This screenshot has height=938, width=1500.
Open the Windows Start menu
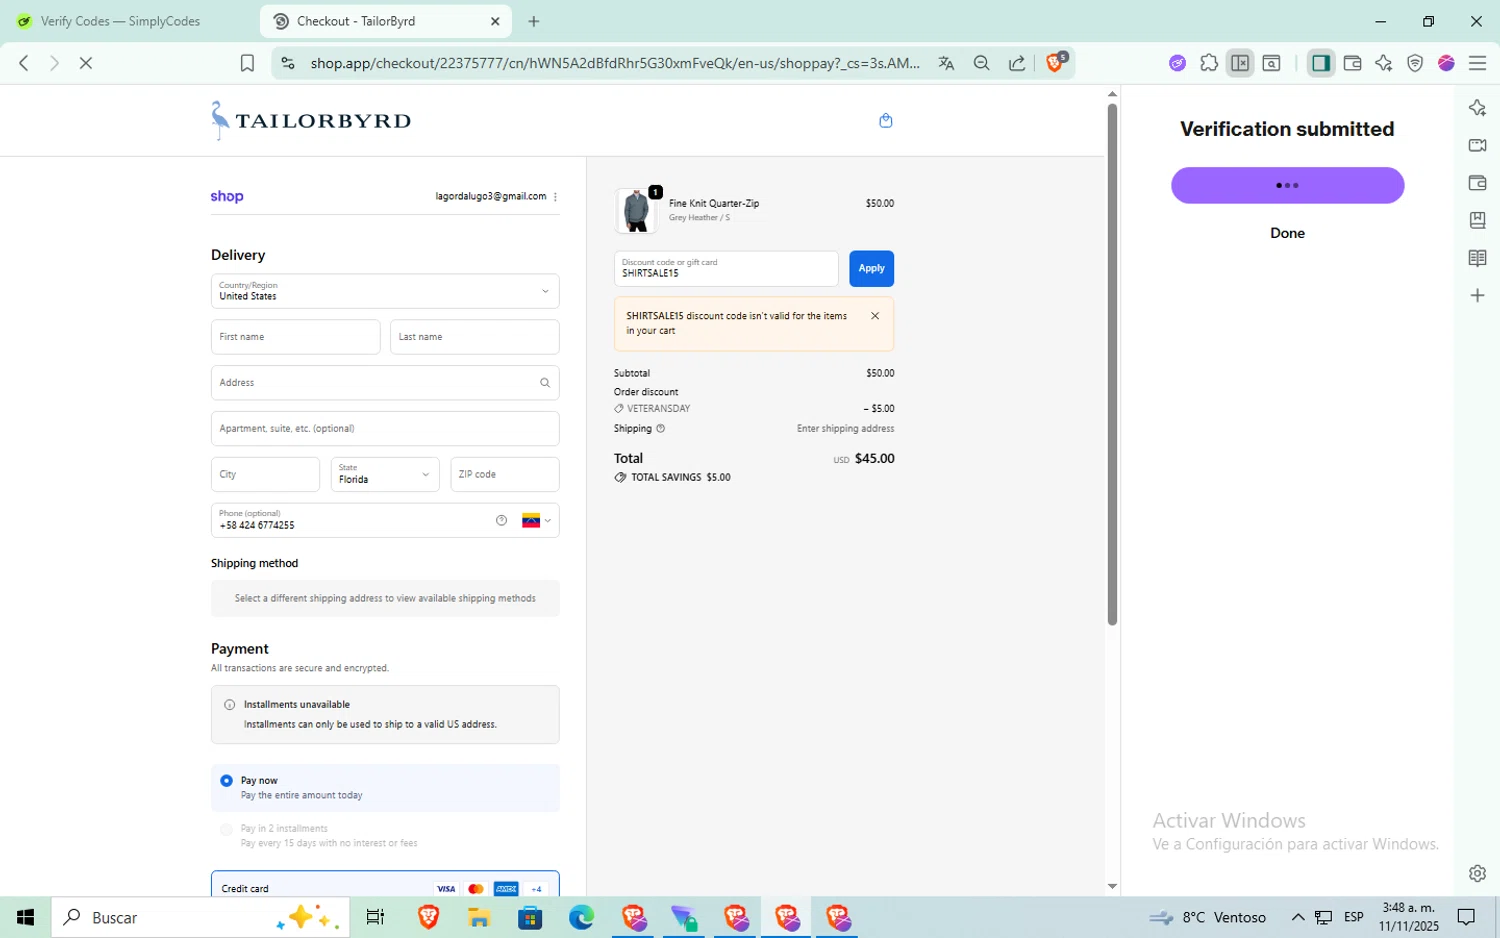click(25, 917)
